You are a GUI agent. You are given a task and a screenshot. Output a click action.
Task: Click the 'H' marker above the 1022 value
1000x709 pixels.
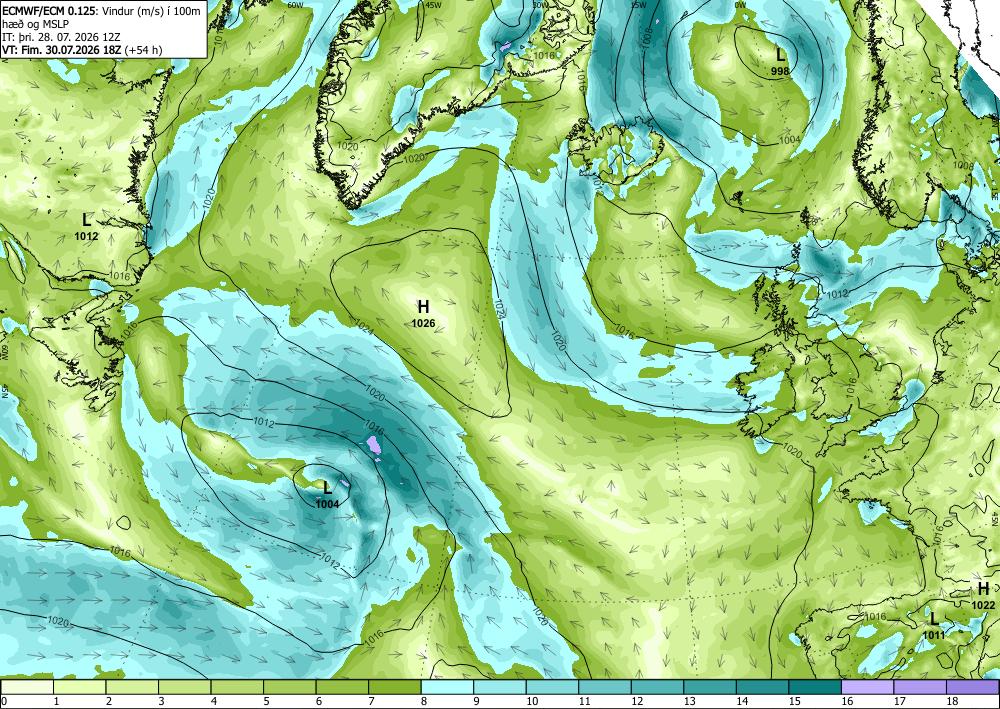(983, 588)
